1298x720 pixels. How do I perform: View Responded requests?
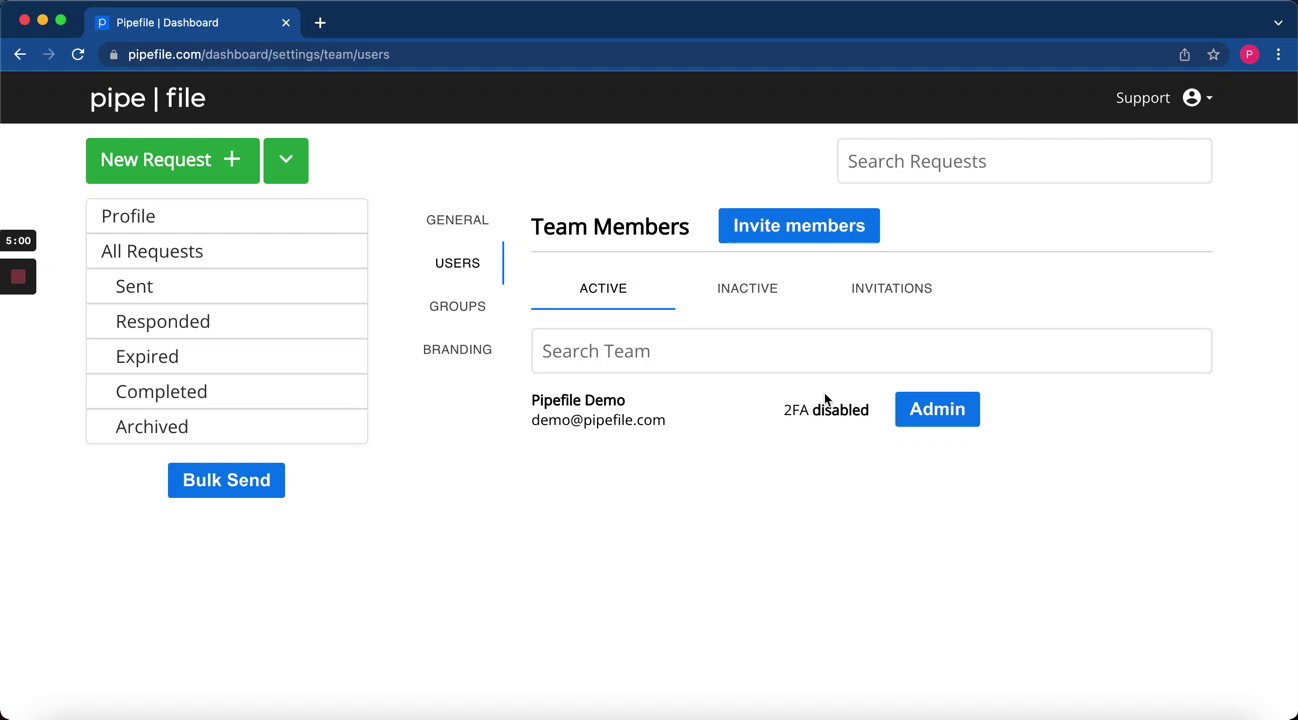[227, 321]
